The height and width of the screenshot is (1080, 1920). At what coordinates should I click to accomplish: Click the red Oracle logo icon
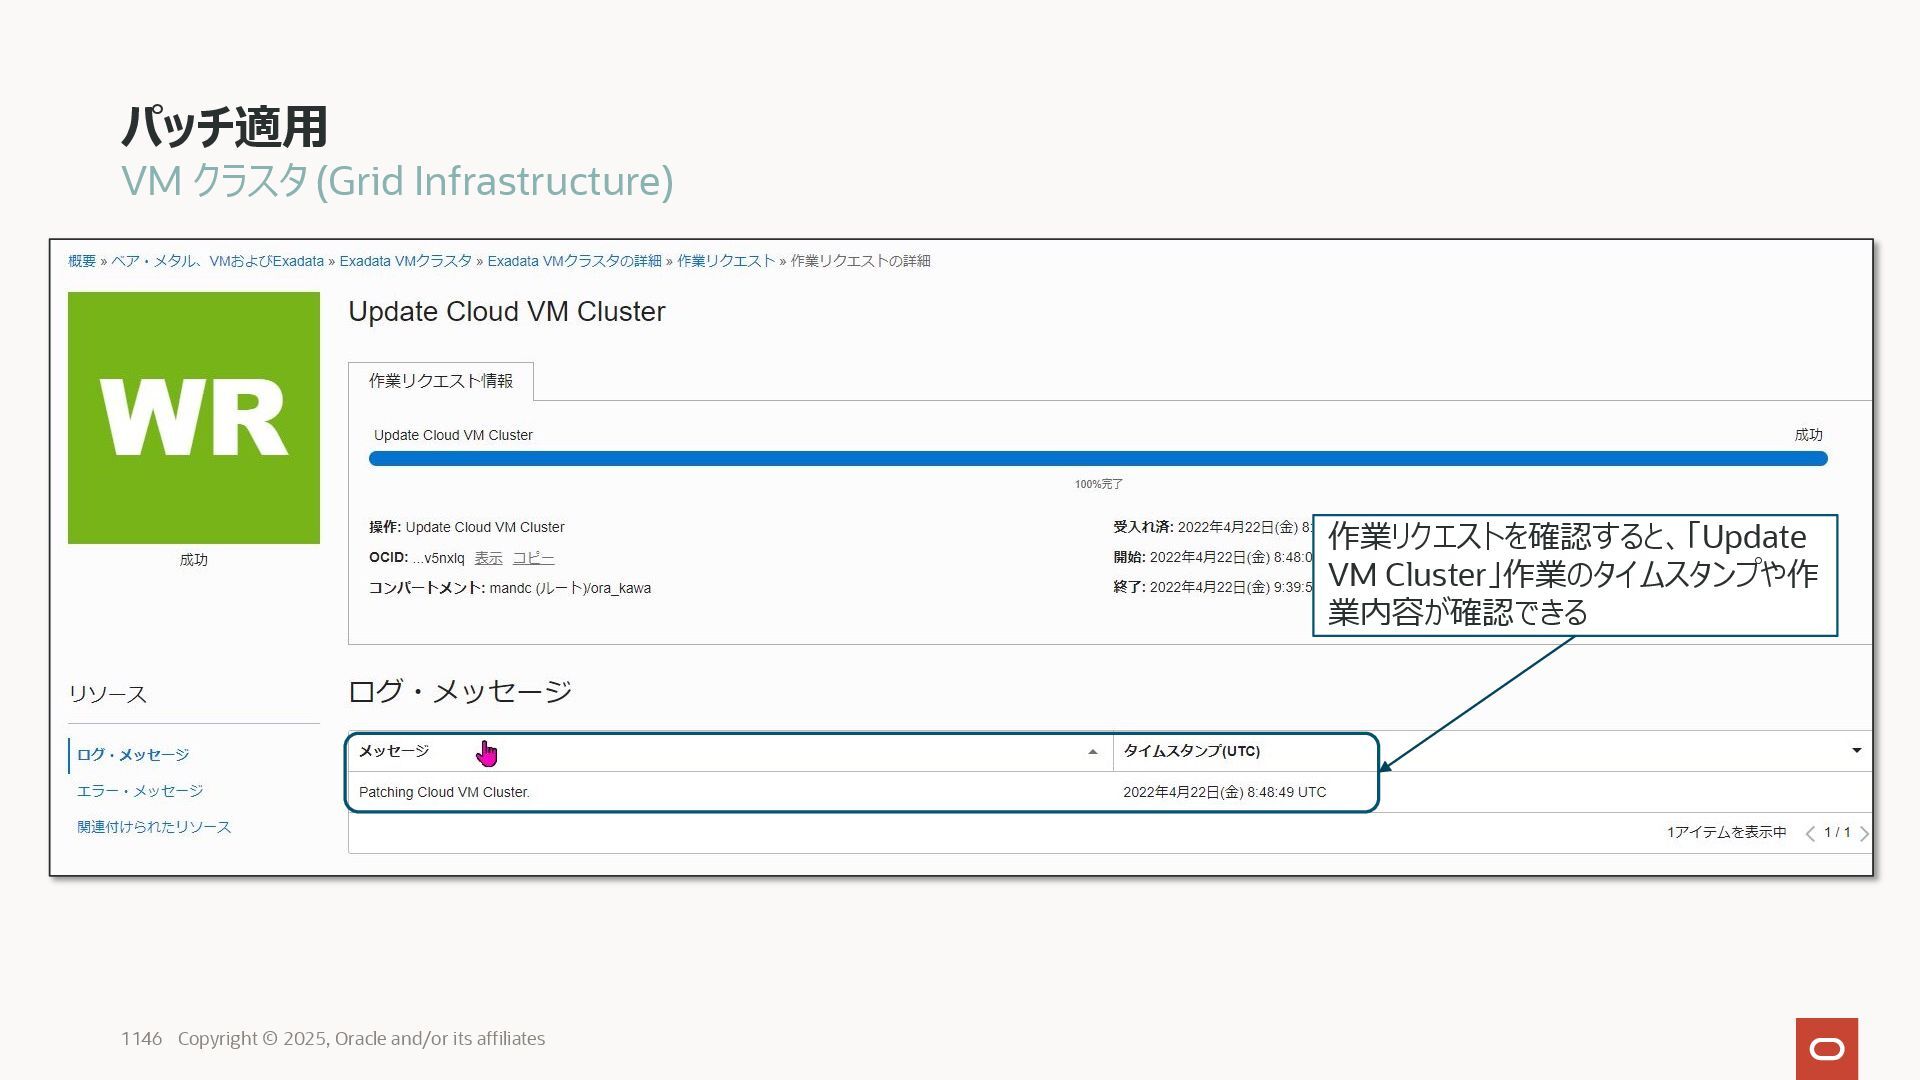(1826, 1048)
